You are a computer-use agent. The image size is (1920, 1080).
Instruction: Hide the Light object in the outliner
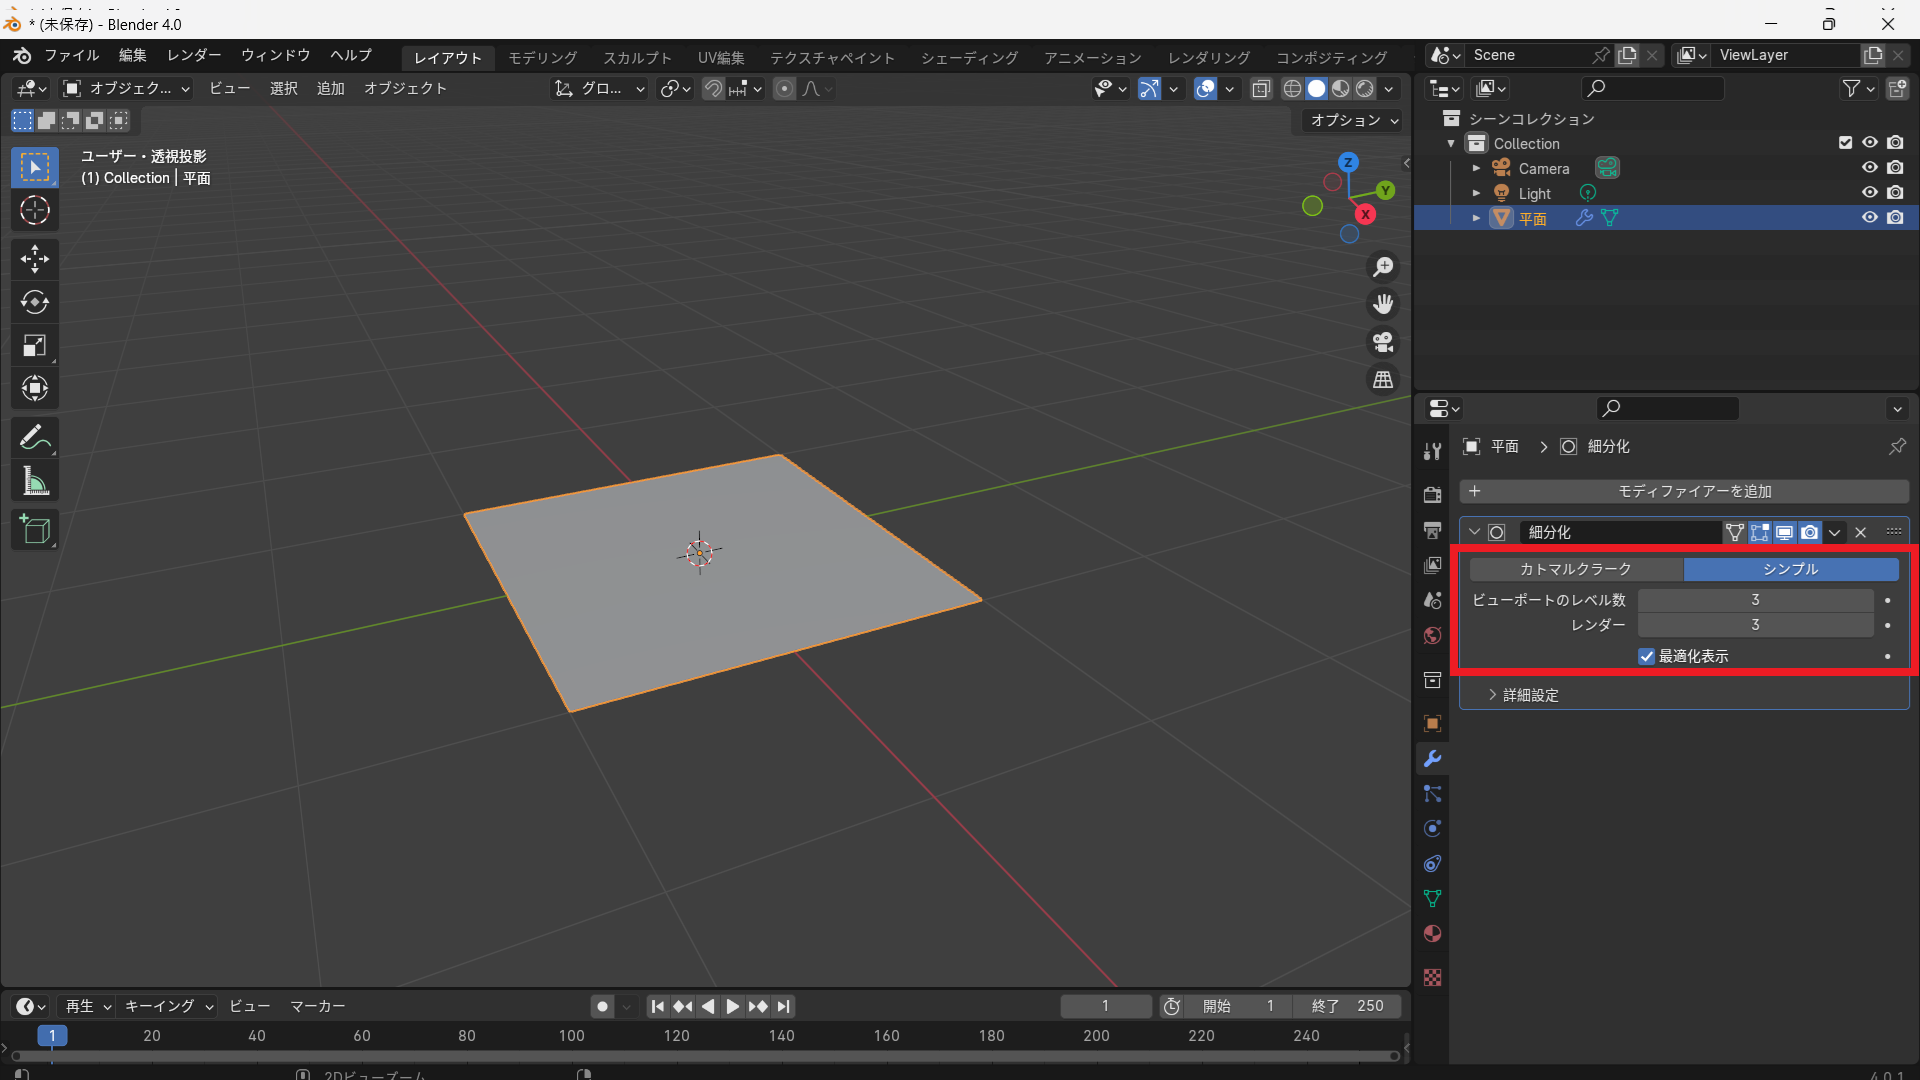tap(1869, 193)
